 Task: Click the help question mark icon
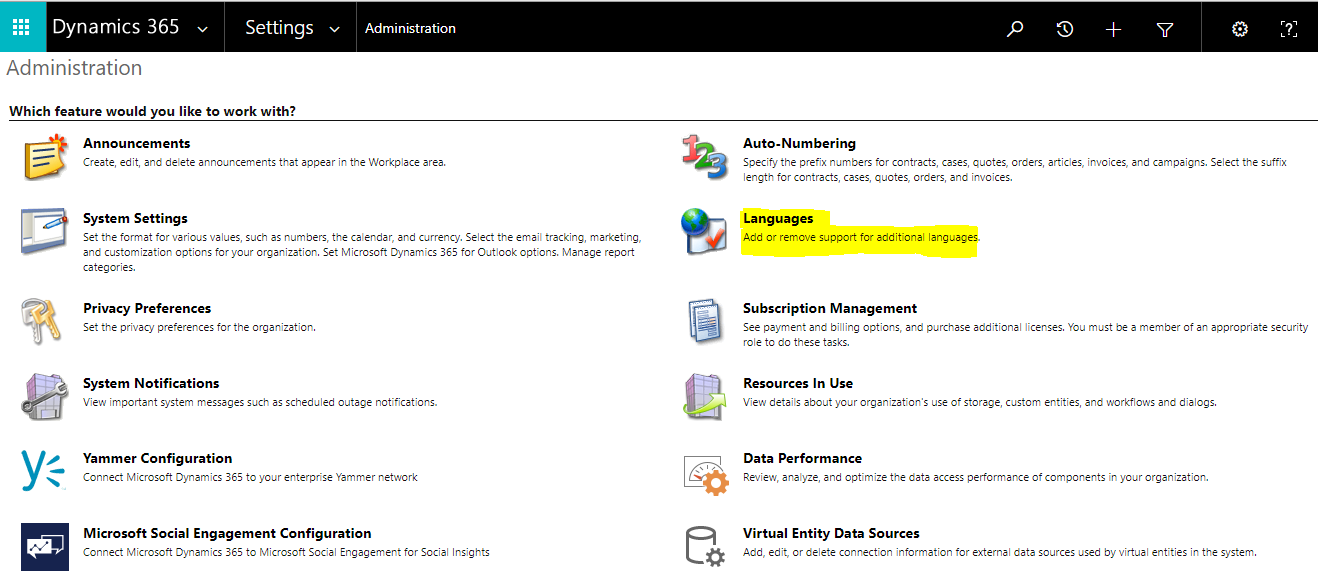(1289, 29)
